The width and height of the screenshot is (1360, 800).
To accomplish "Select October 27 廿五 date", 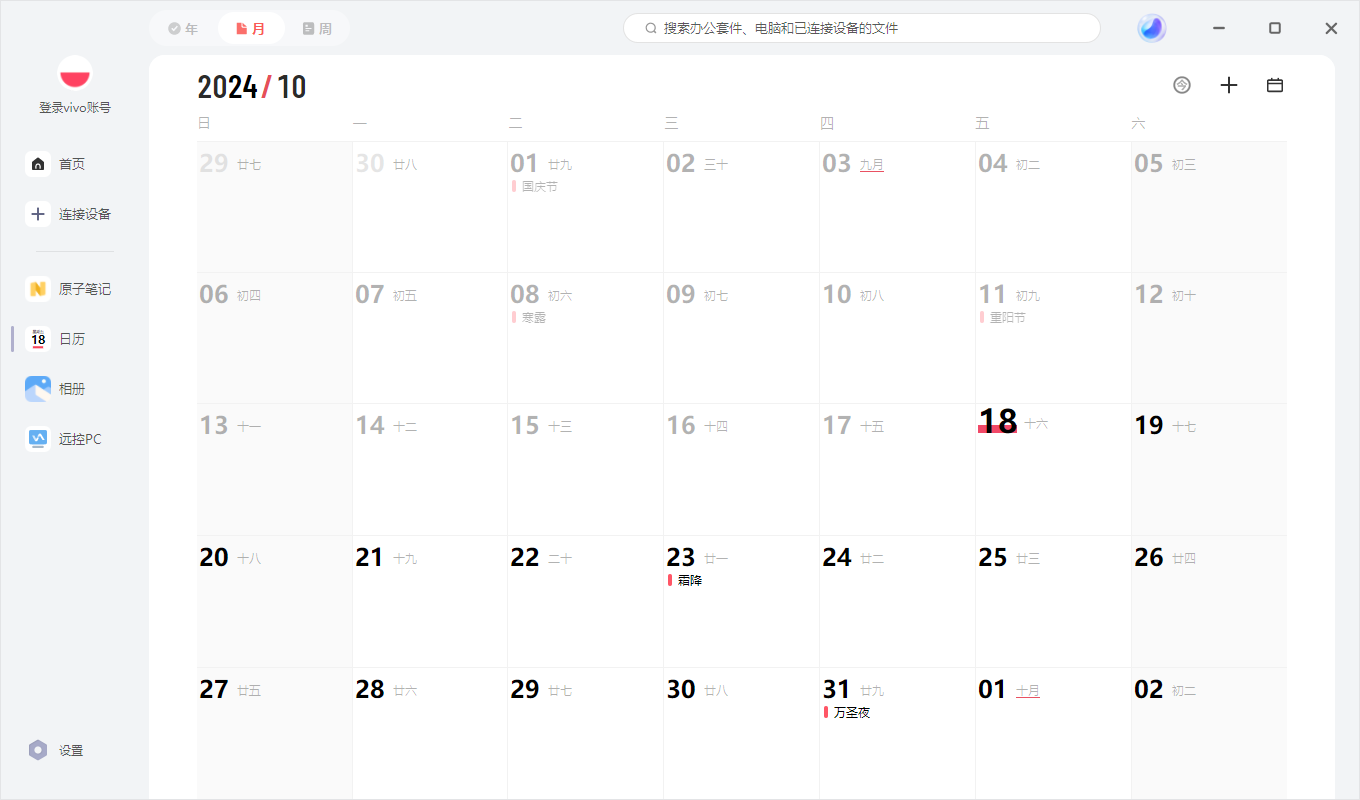I will click(274, 733).
